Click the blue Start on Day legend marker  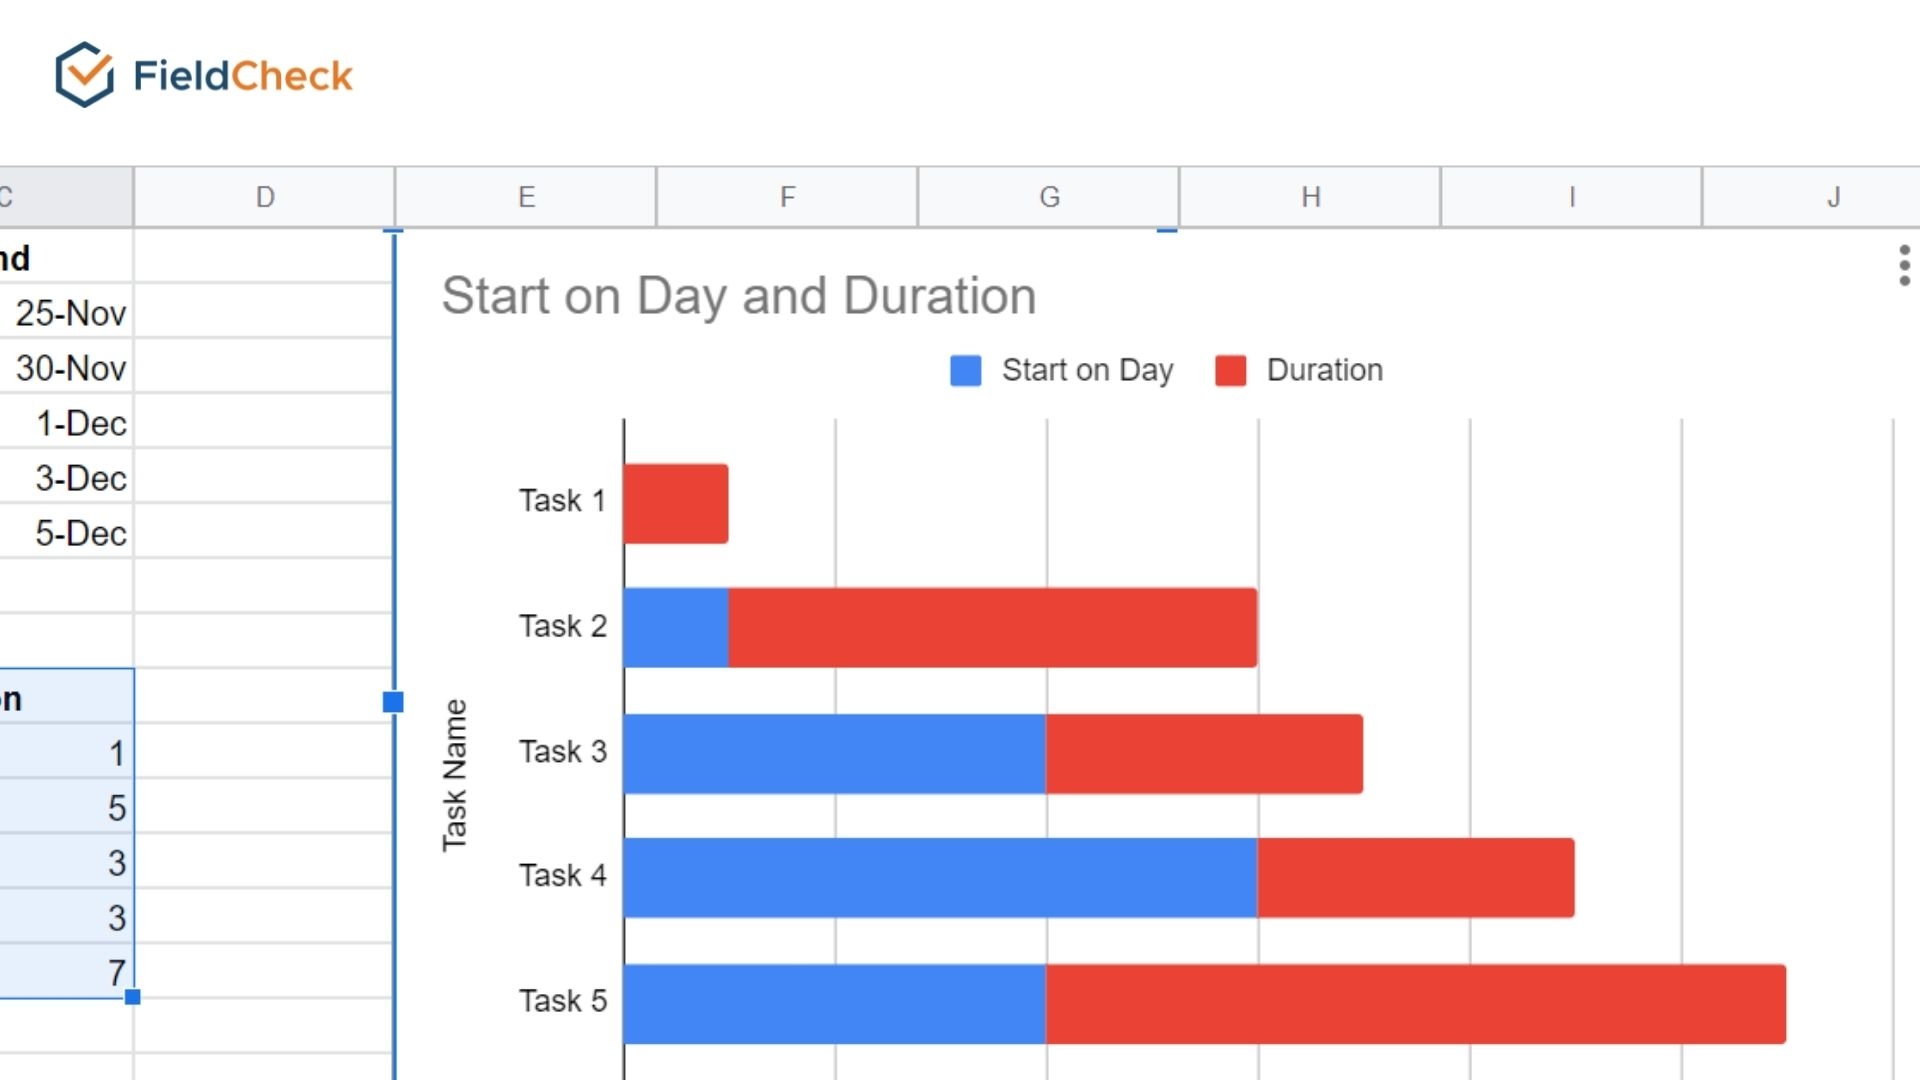click(x=965, y=370)
